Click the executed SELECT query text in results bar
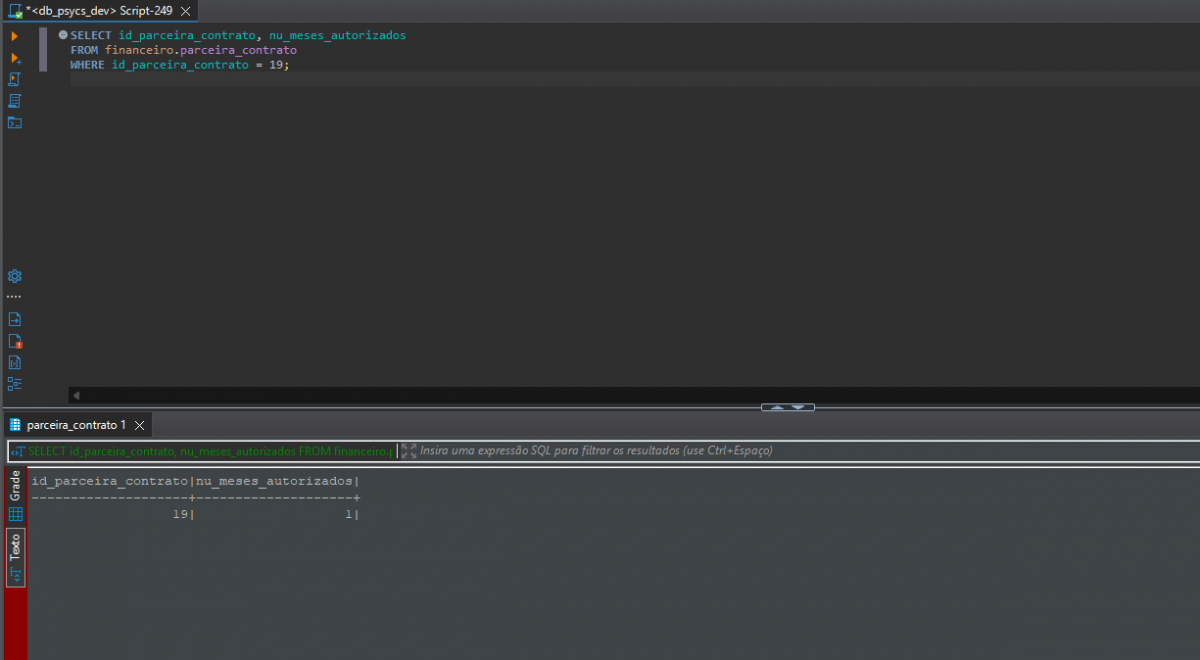The height and width of the screenshot is (660, 1200). 211,451
